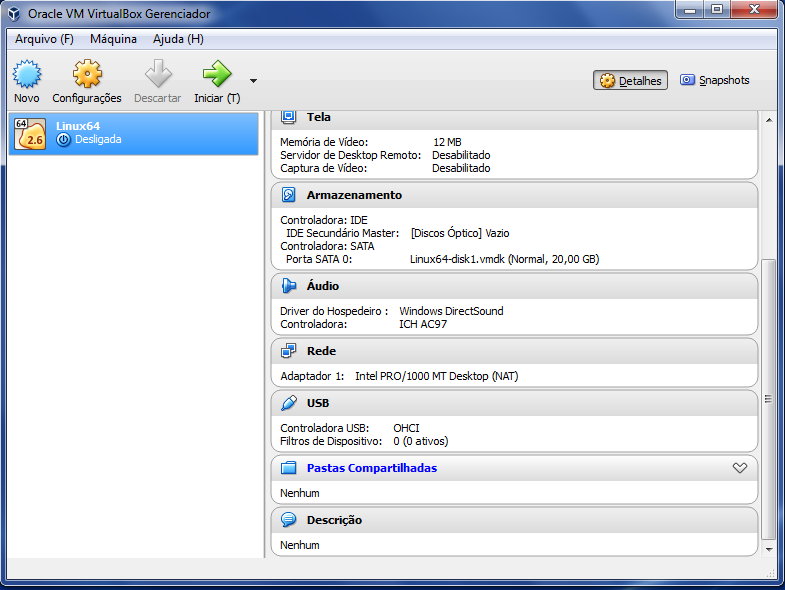785x590 pixels.
Task: Switch to Snapshots view button
Action: [714, 80]
